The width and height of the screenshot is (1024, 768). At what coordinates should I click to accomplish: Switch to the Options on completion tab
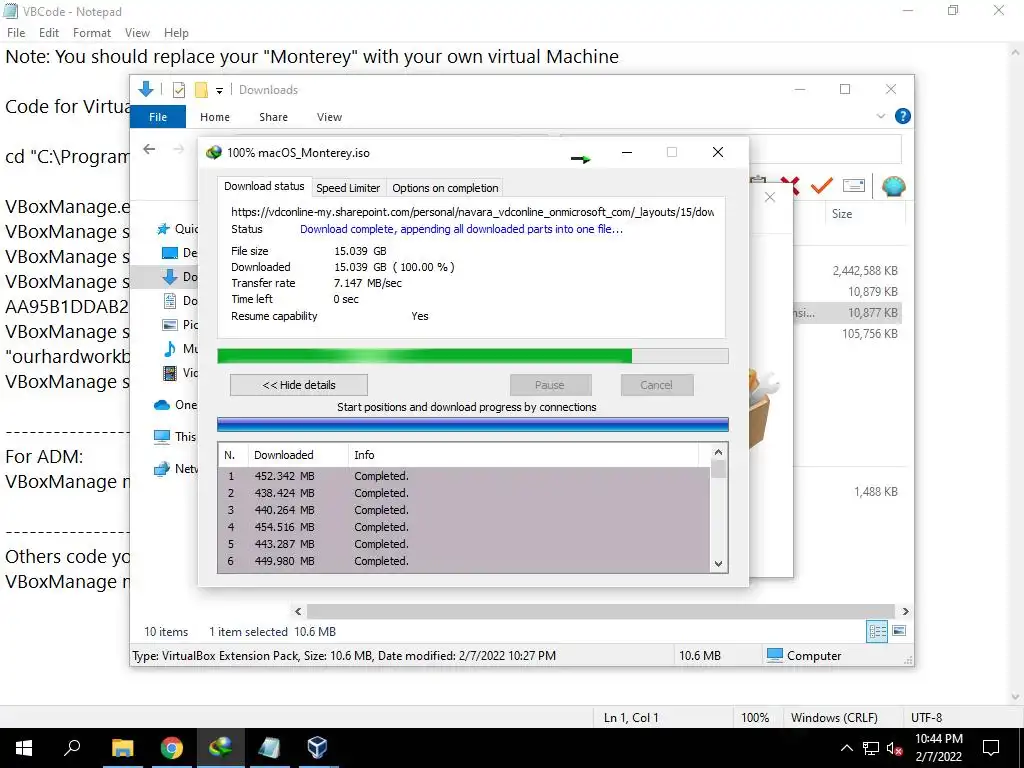(445, 188)
